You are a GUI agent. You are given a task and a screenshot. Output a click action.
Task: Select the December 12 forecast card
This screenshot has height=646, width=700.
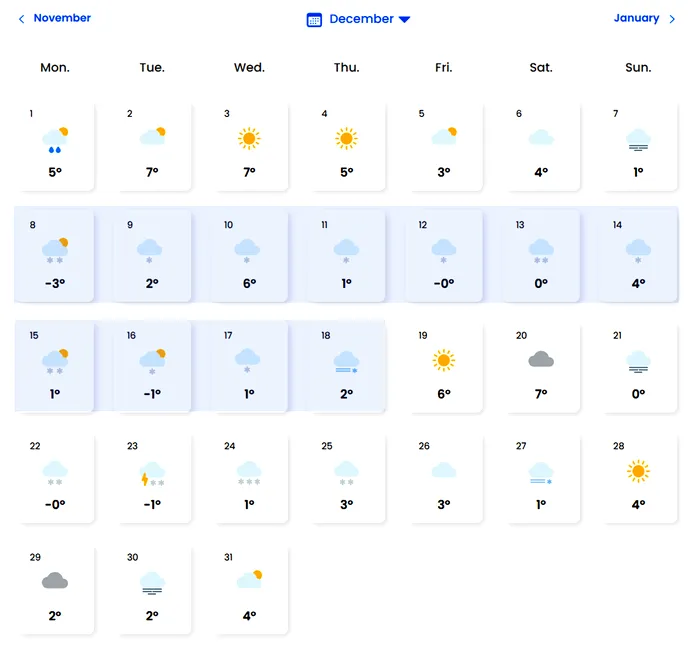pyautogui.click(x=443, y=255)
